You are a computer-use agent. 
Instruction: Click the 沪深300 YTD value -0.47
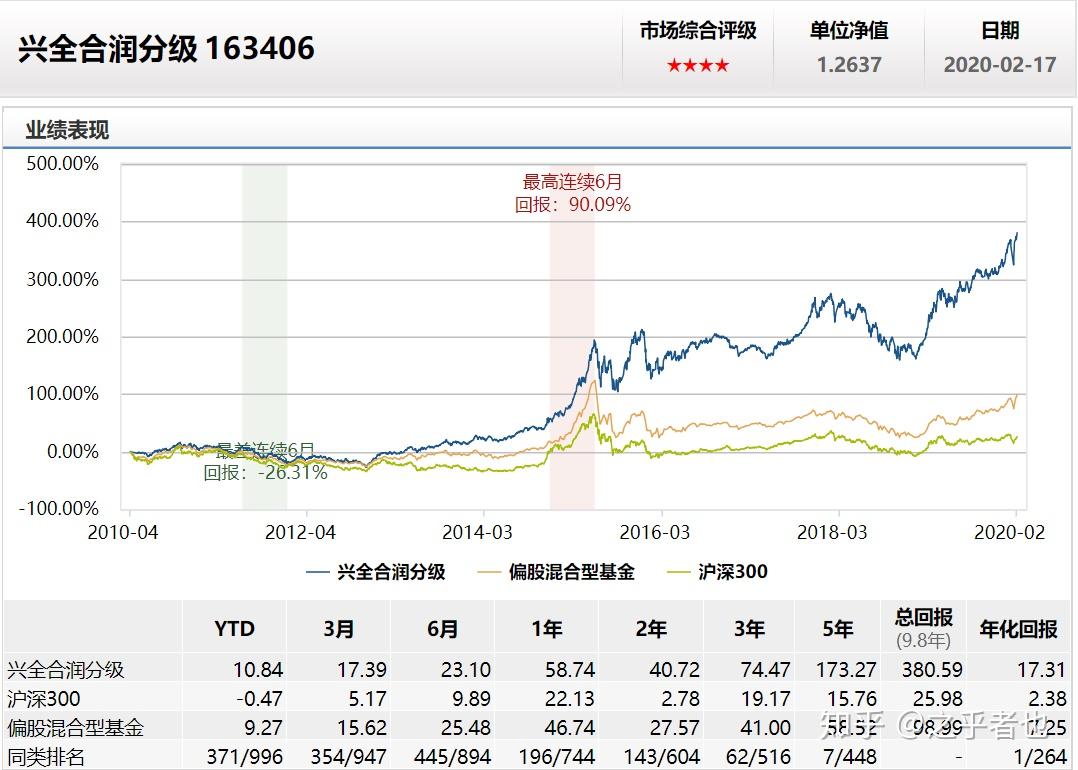point(259,699)
